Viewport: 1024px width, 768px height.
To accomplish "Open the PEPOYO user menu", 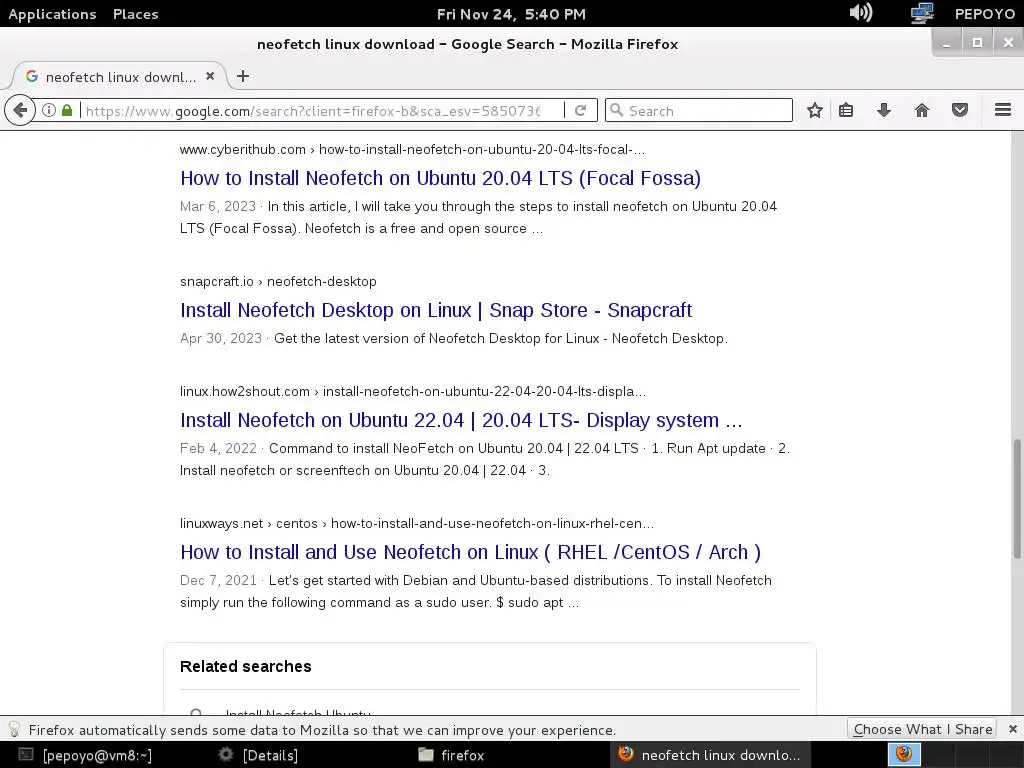I will (985, 14).
